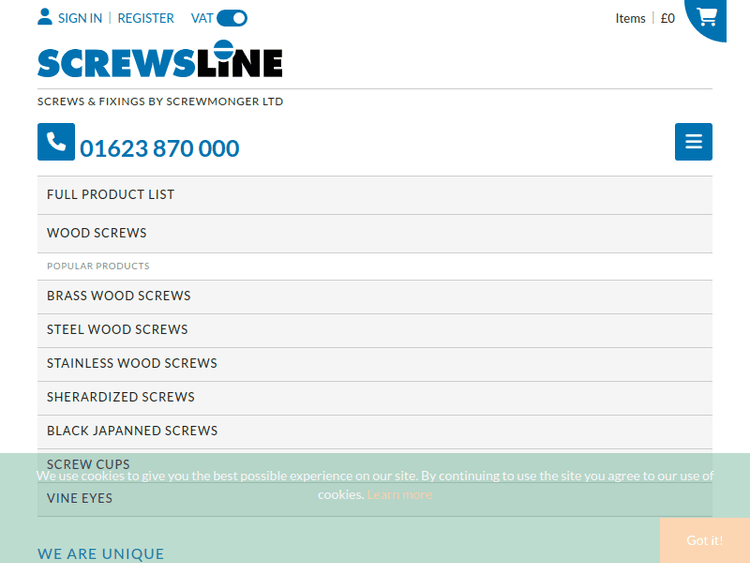Screen dimensions: 750x563
Task: Call number 01623 870 000 link
Action: click(x=159, y=148)
